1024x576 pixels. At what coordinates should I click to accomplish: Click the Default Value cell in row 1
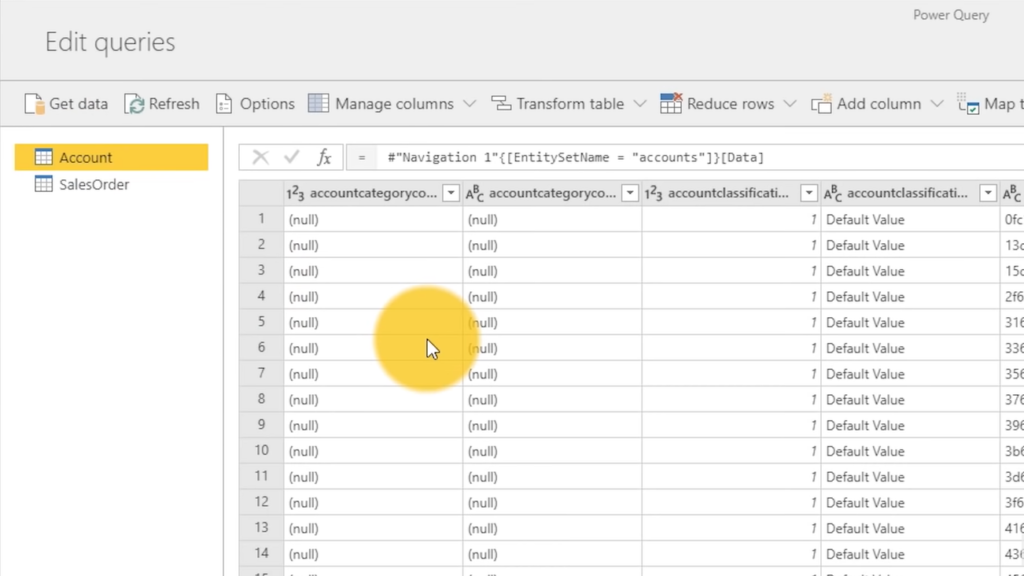(x=865, y=219)
